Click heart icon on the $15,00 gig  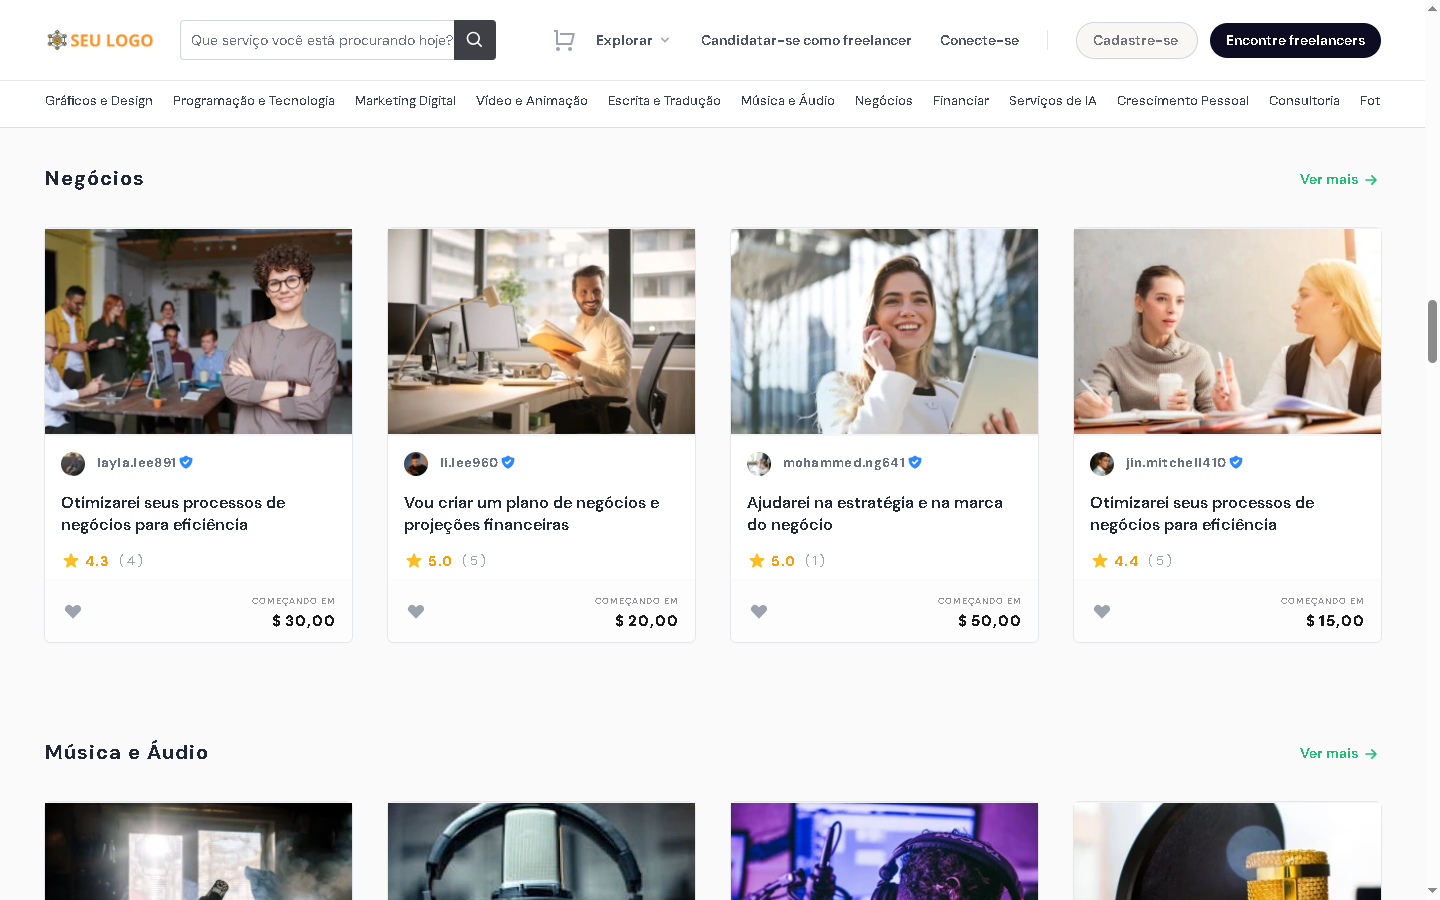pos(1102,611)
